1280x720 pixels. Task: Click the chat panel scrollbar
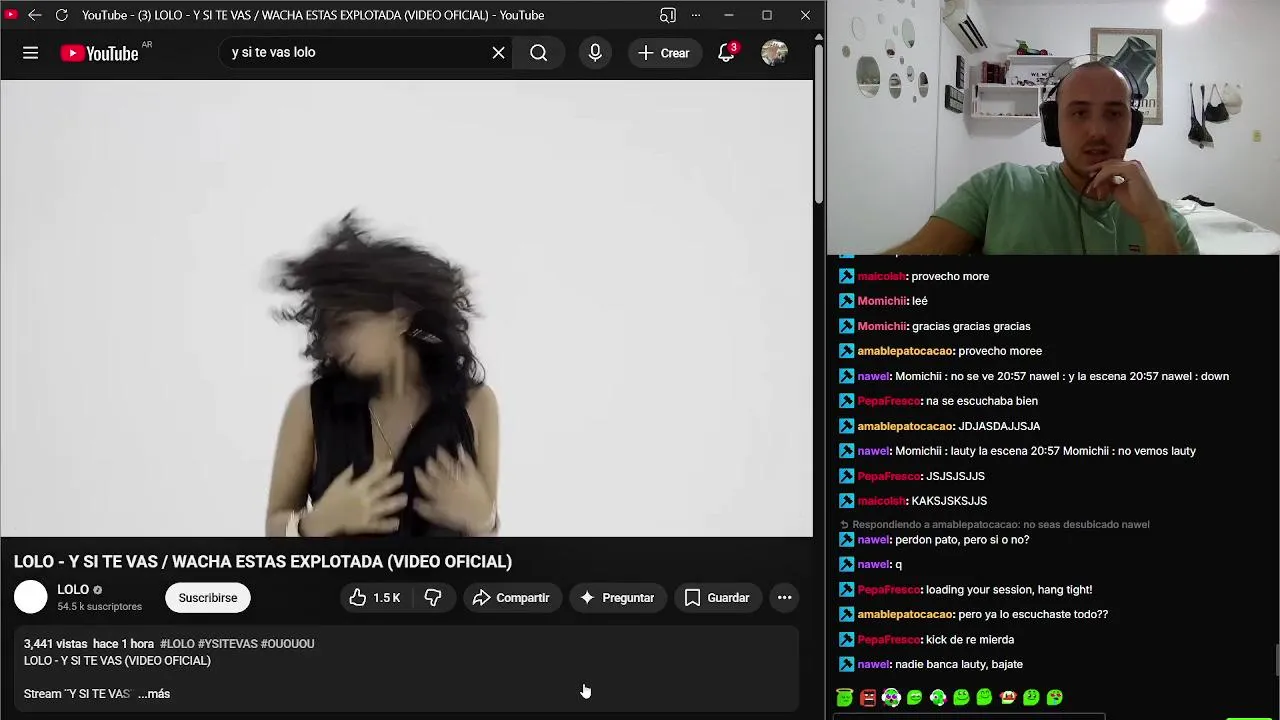(x=1275, y=660)
